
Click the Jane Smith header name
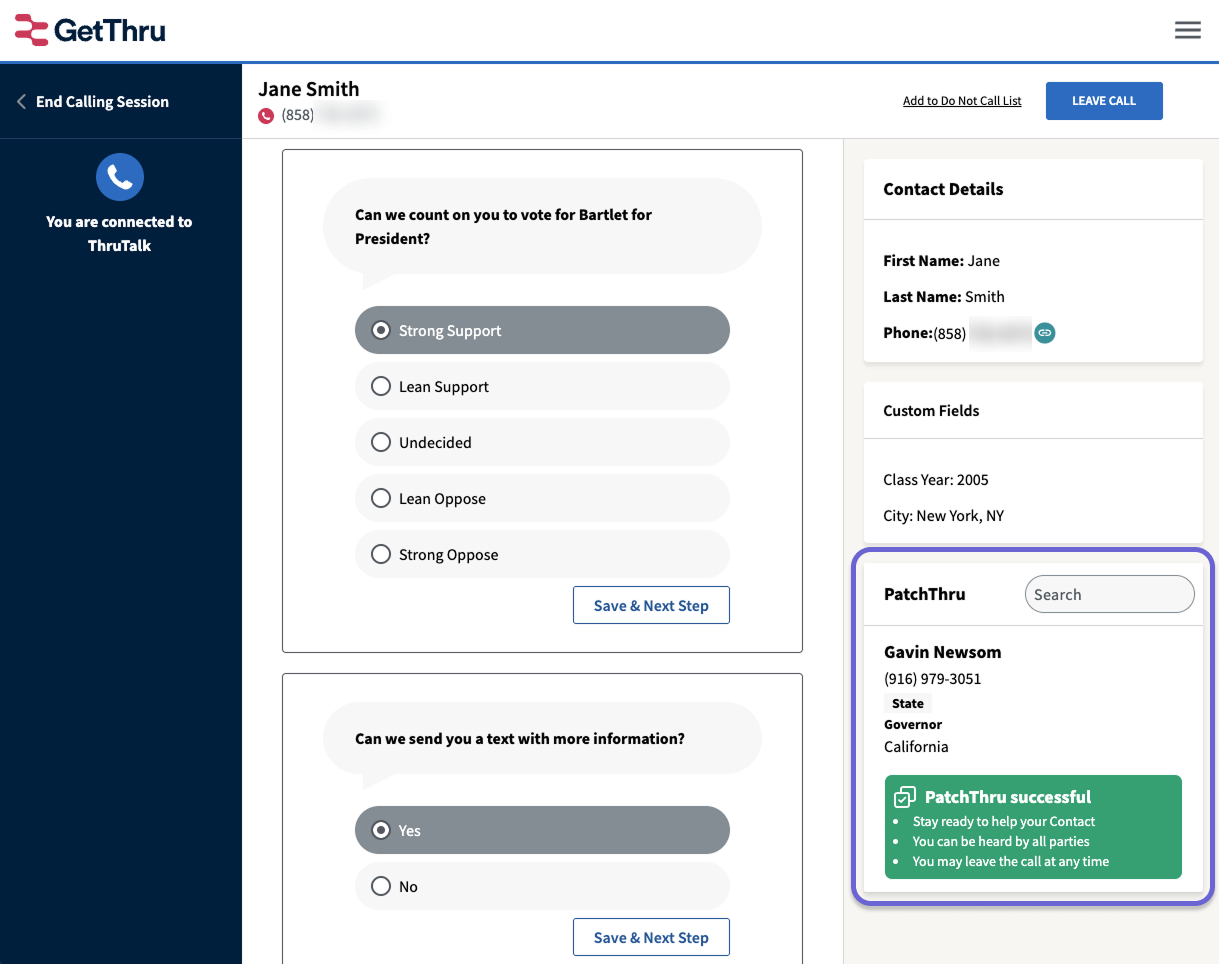308,89
